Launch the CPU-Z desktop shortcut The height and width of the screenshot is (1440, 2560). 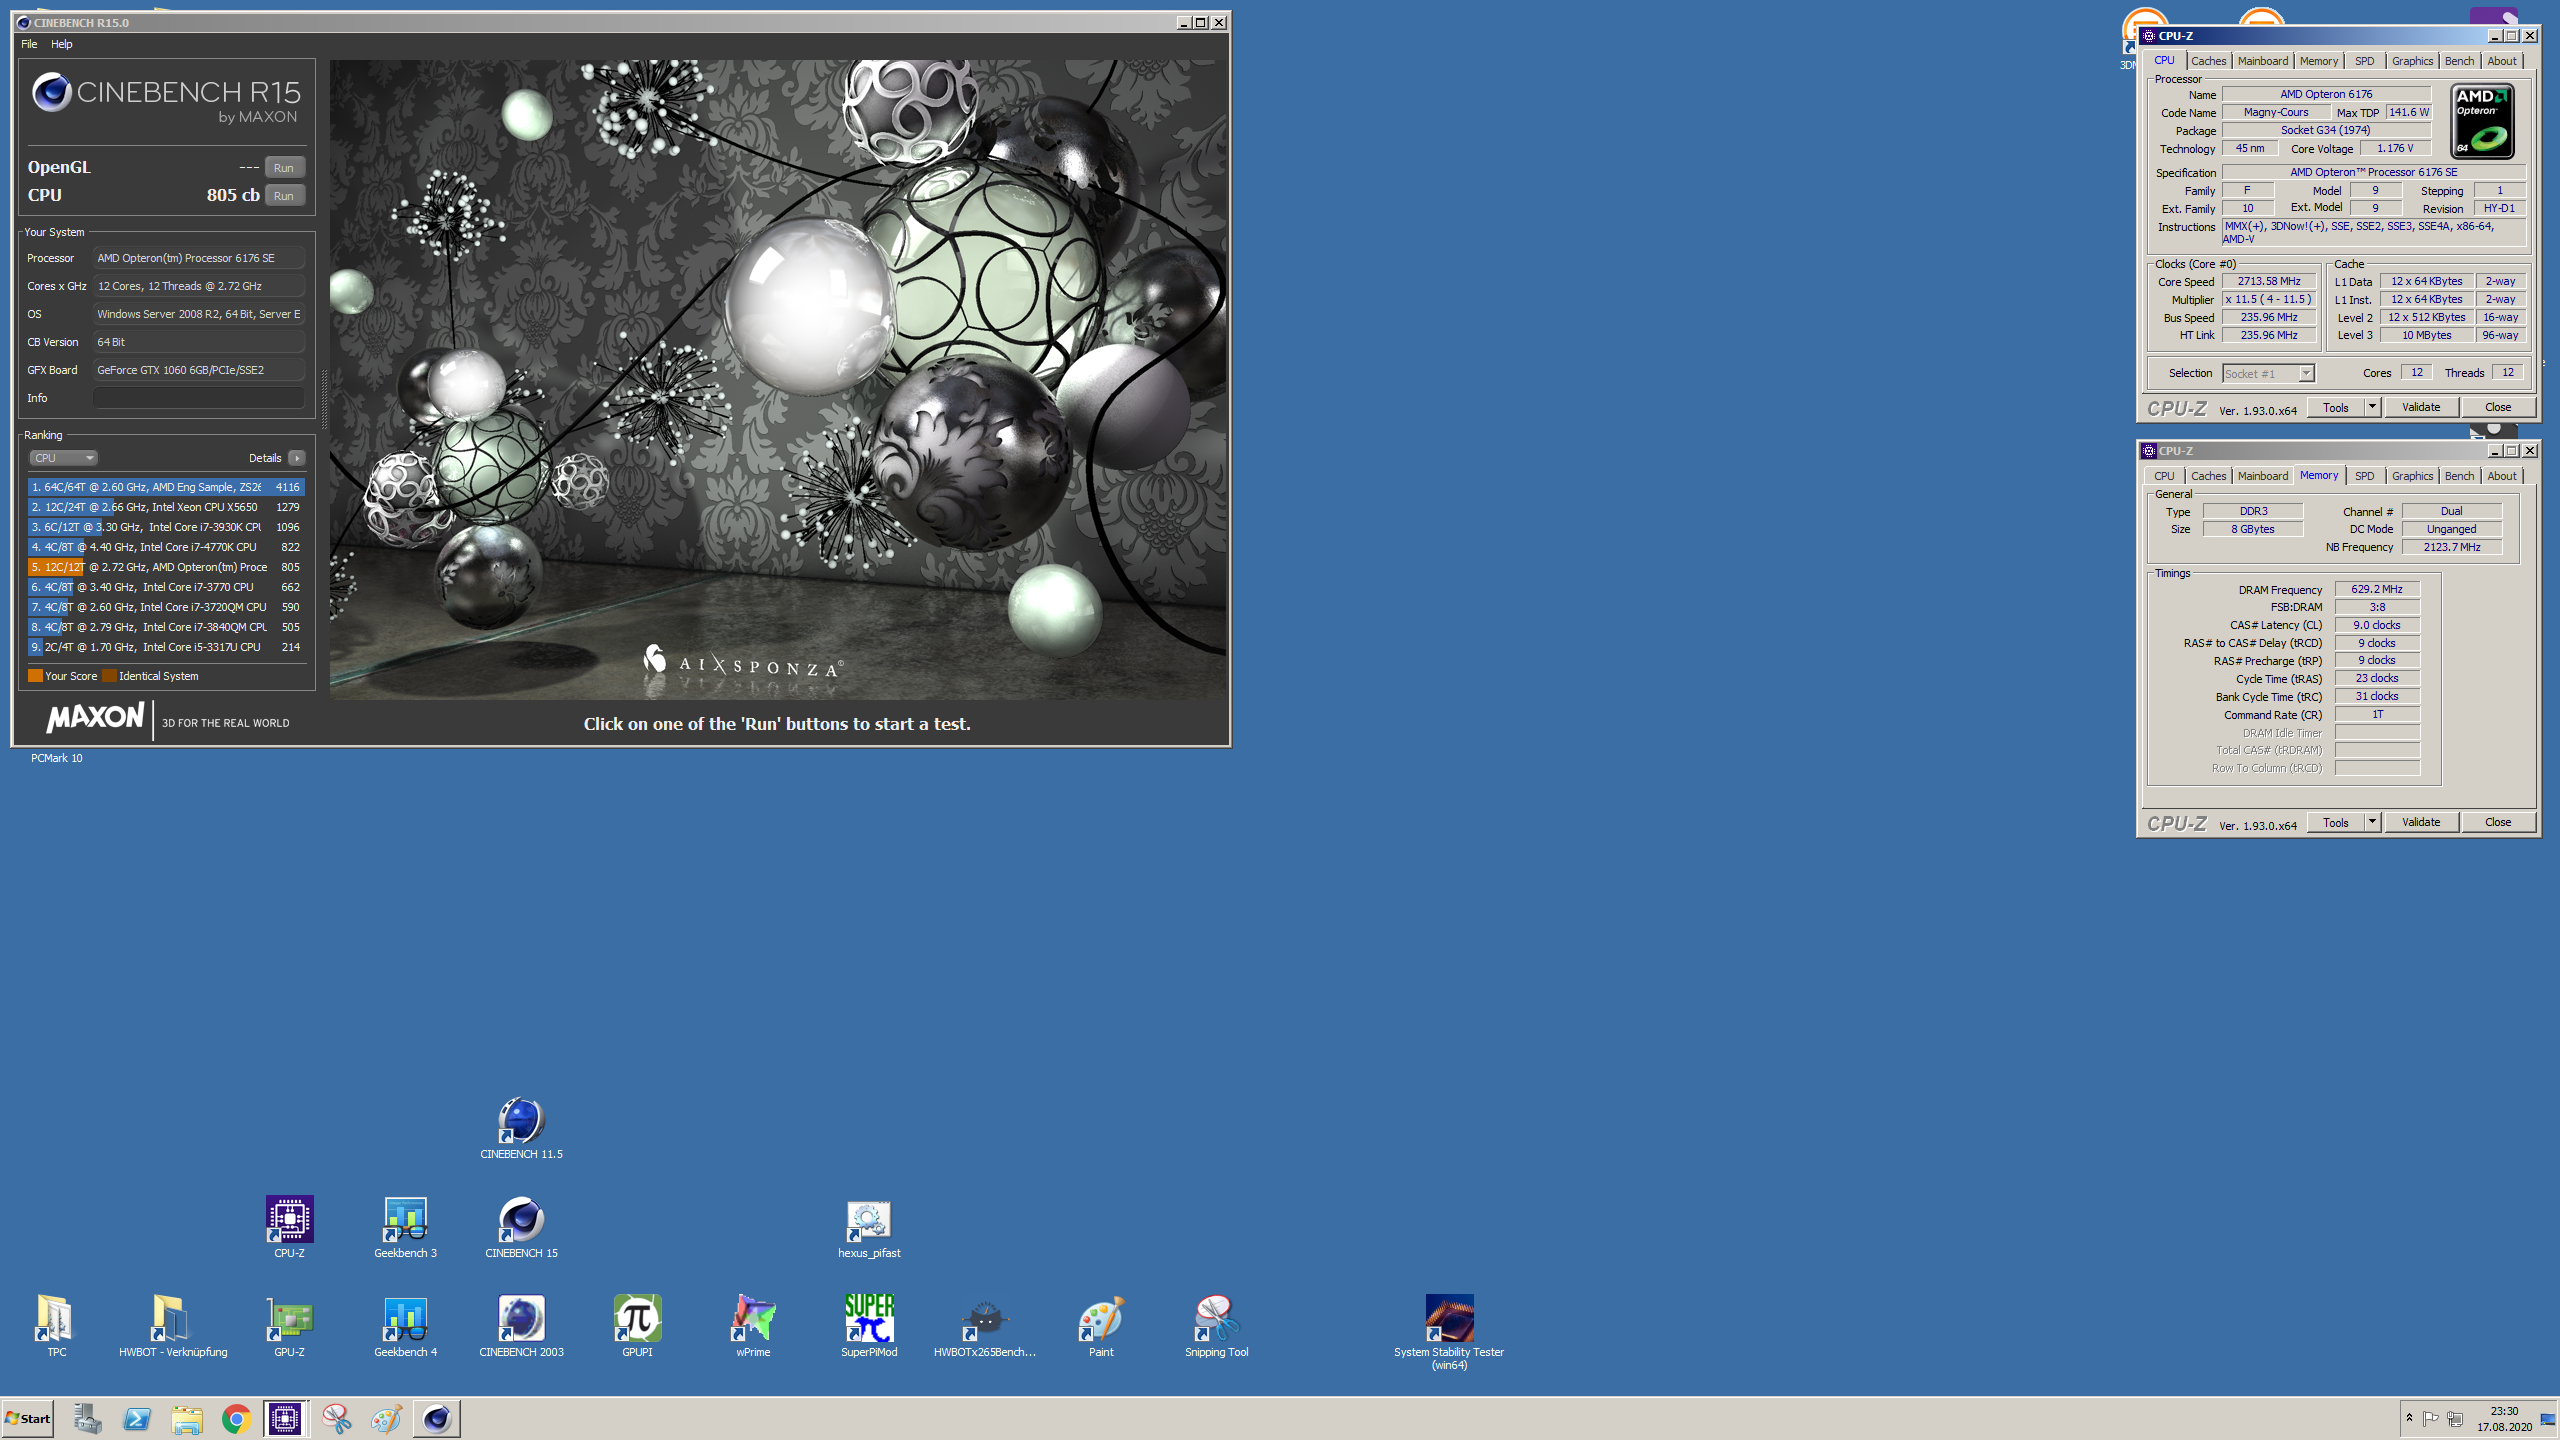[x=289, y=1227]
